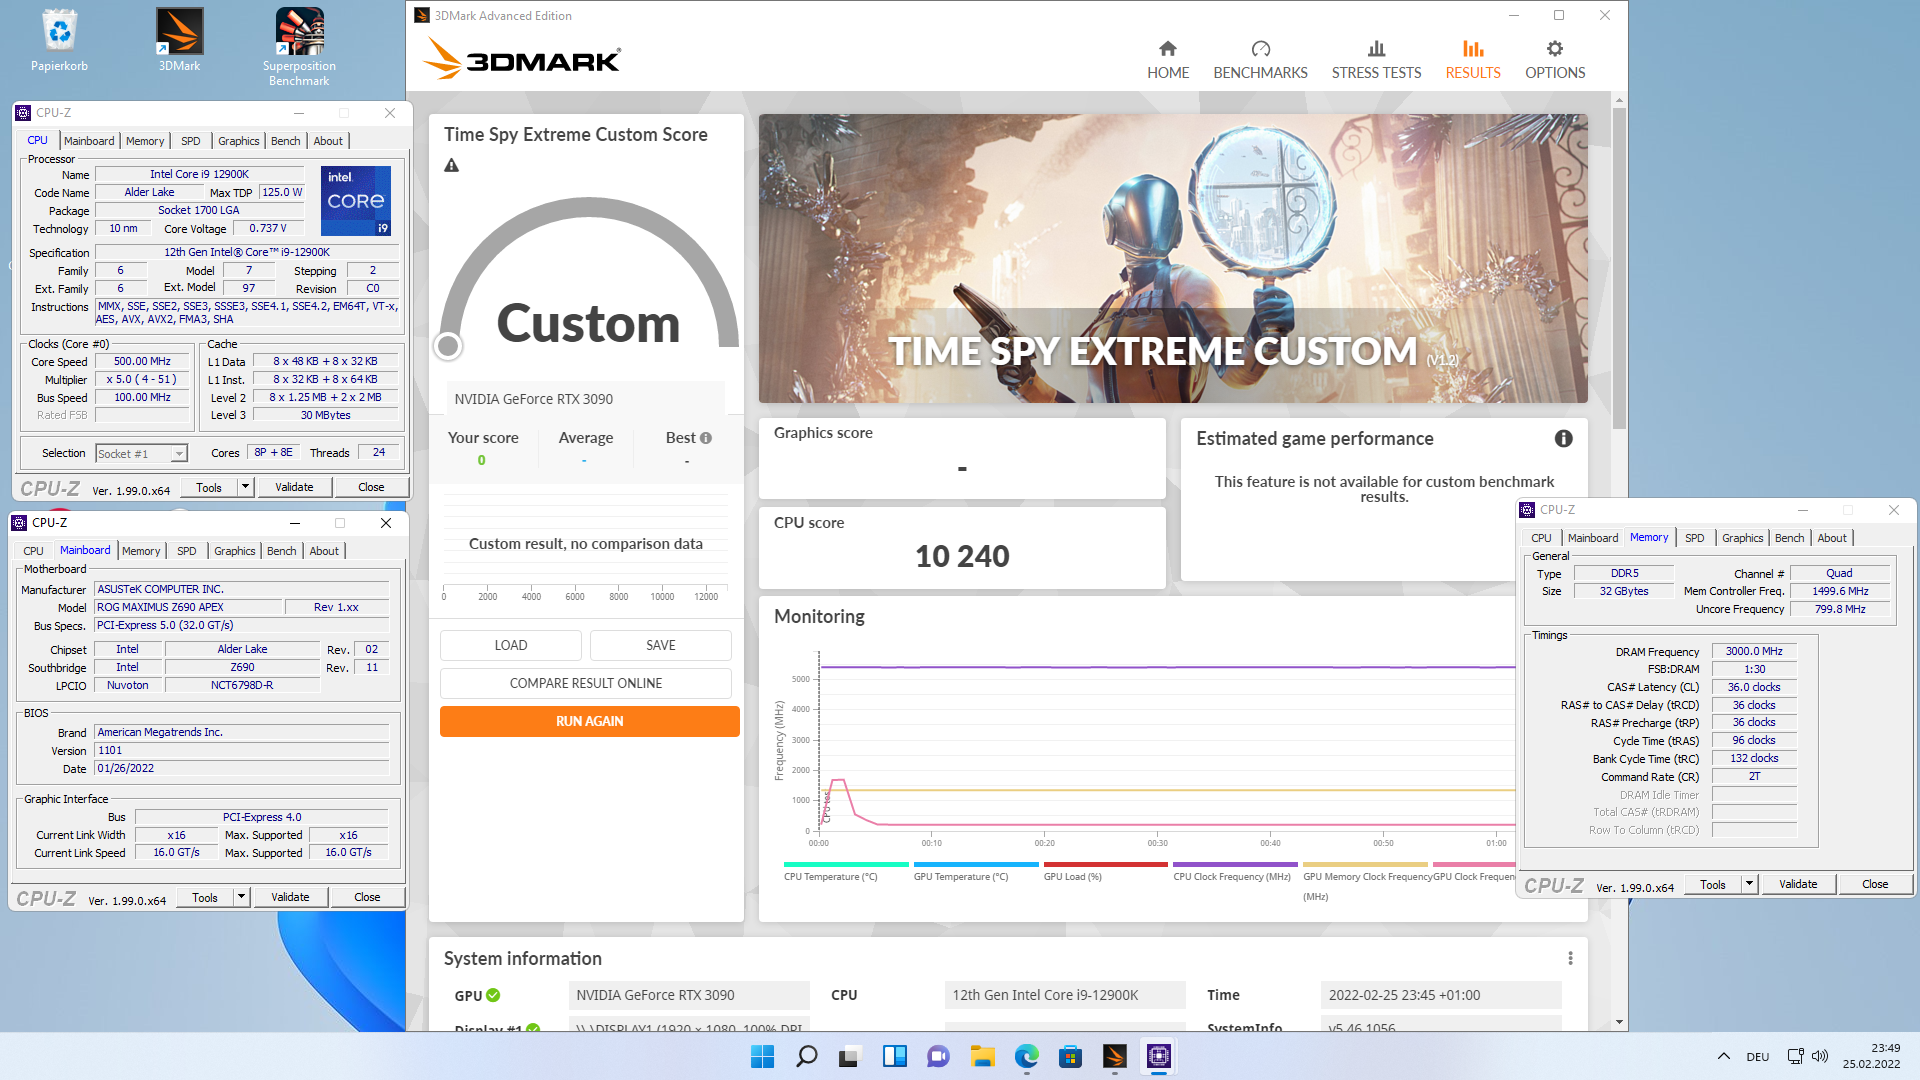Click GPU Temperature blue legend bar
This screenshot has width=1920, height=1080.
pyautogui.click(x=976, y=864)
